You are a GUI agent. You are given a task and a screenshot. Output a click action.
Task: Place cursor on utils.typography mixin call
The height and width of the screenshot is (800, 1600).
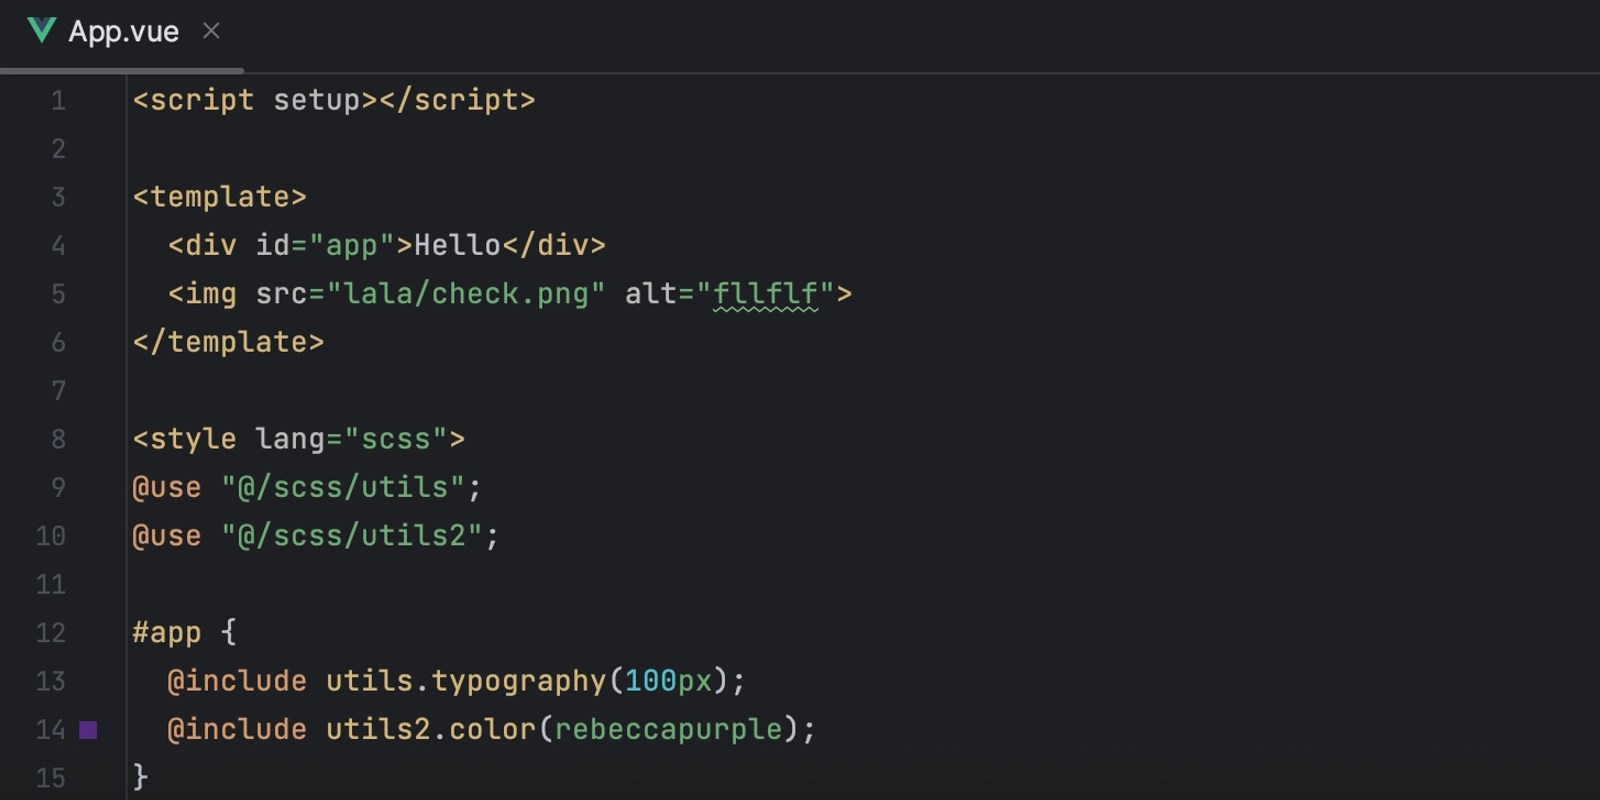tap(466, 681)
